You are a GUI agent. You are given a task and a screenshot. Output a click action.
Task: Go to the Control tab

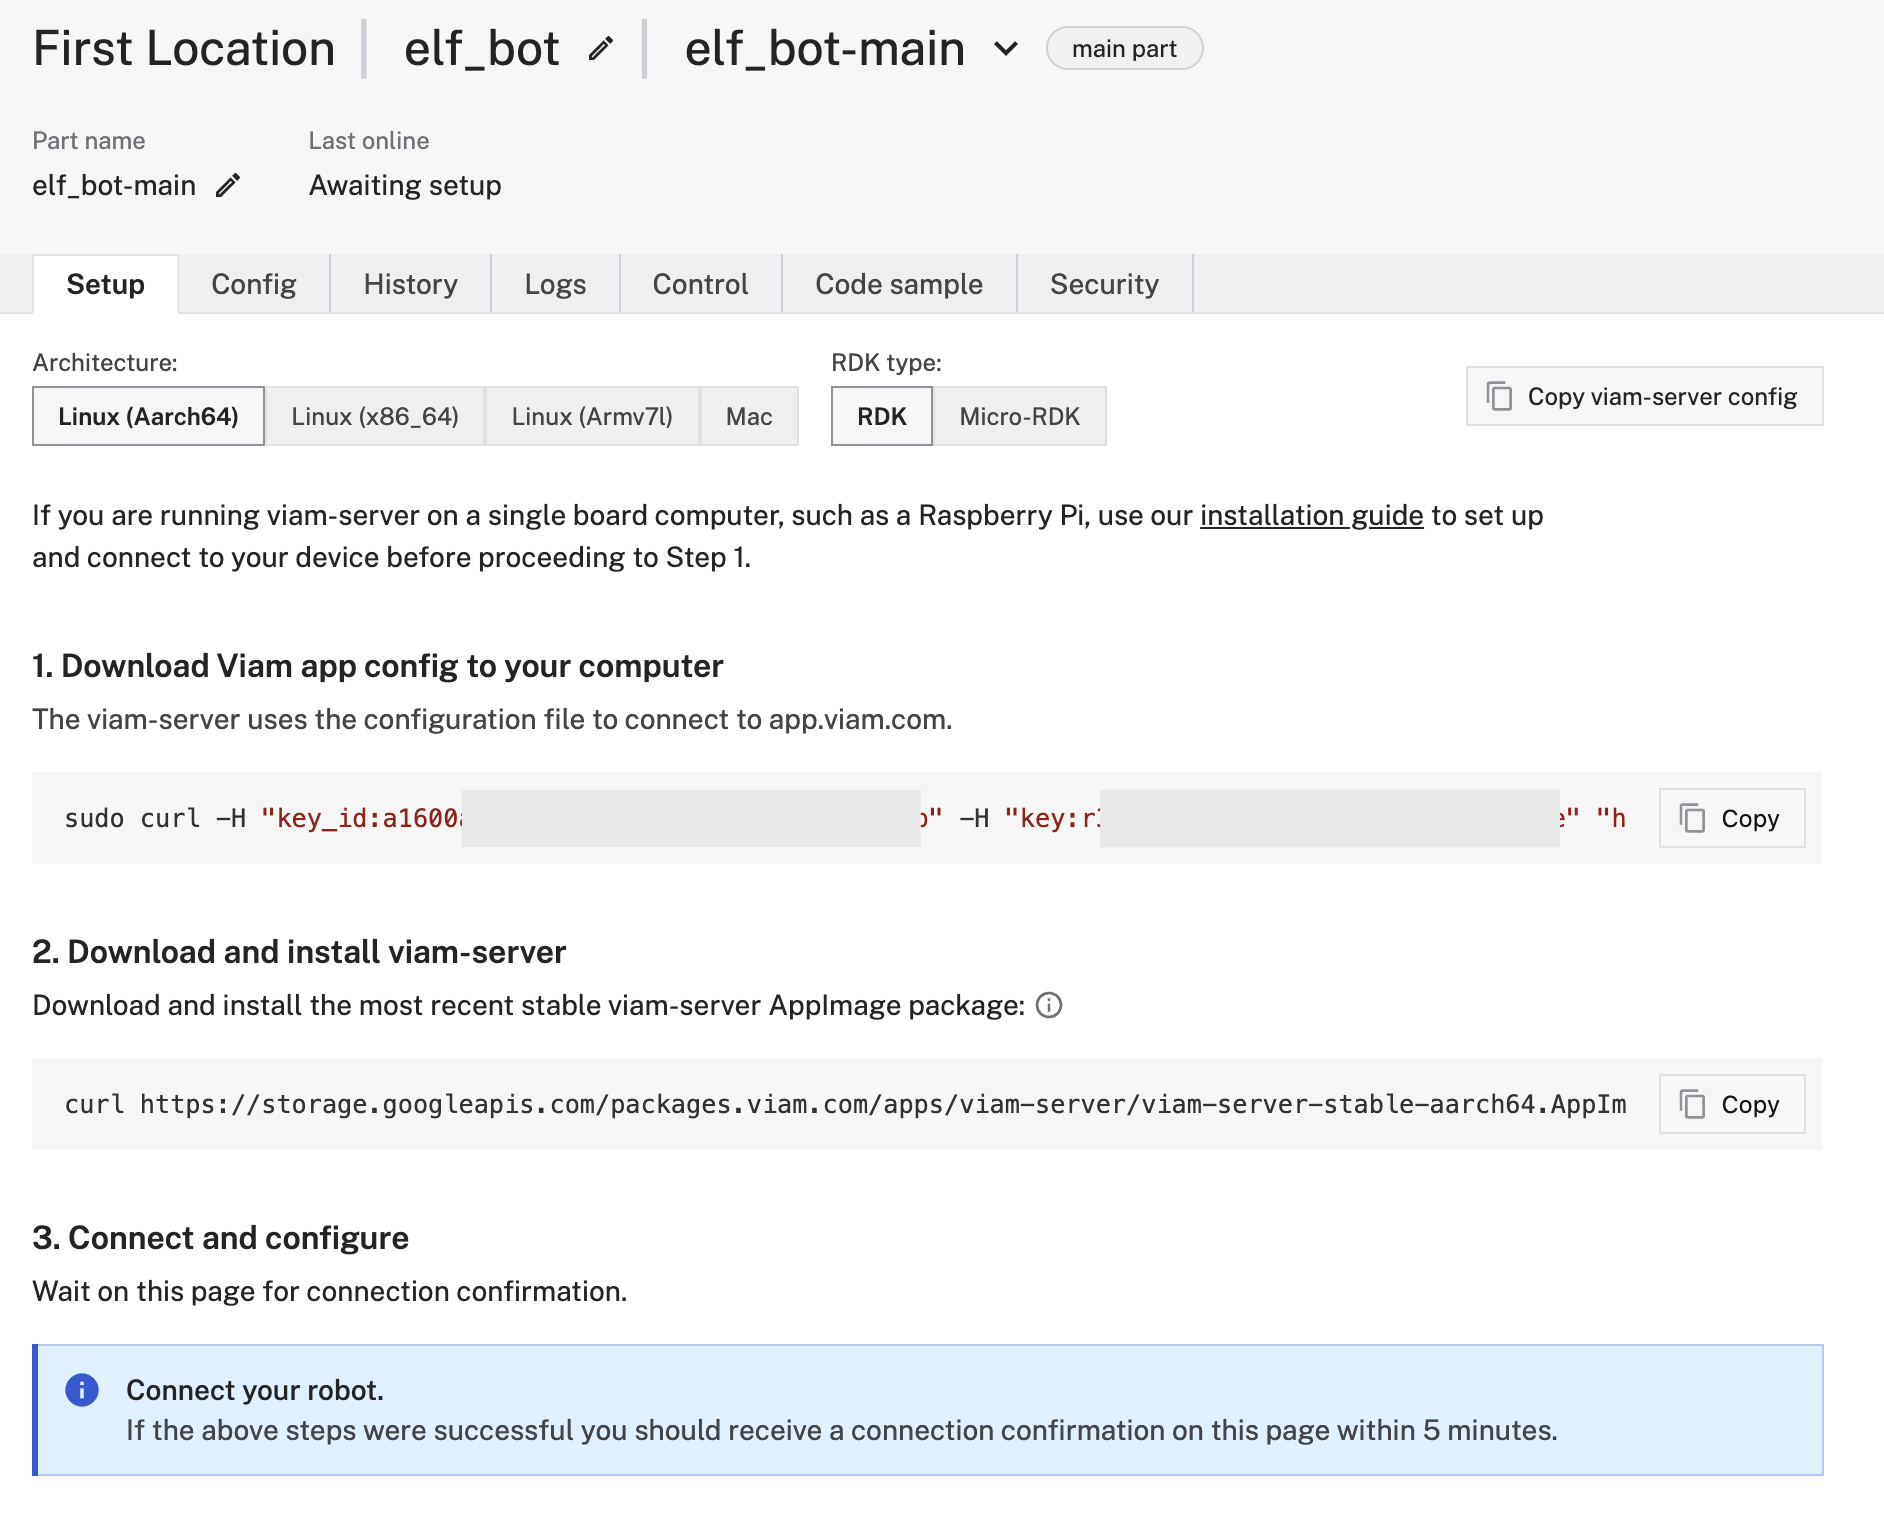[700, 284]
